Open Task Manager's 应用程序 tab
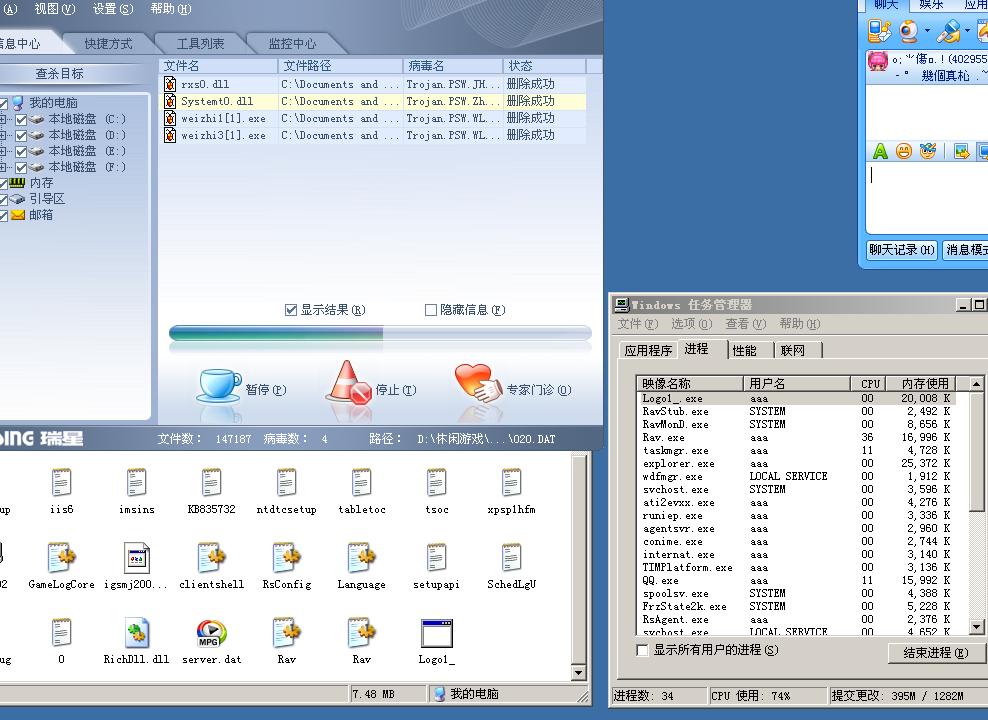Screen dimensions: 988x720 coord(648,350)
